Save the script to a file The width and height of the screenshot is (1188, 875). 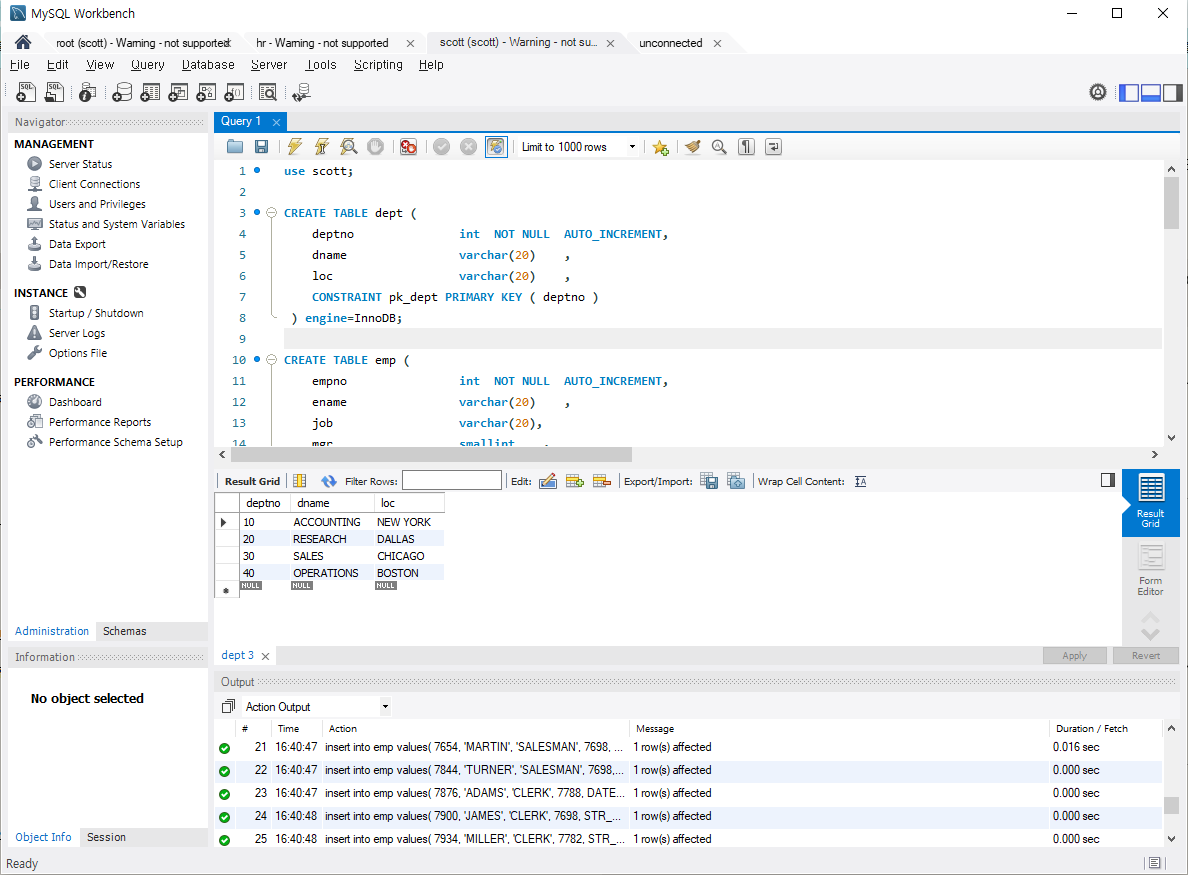pyautogui.click(x=261, y=147)
